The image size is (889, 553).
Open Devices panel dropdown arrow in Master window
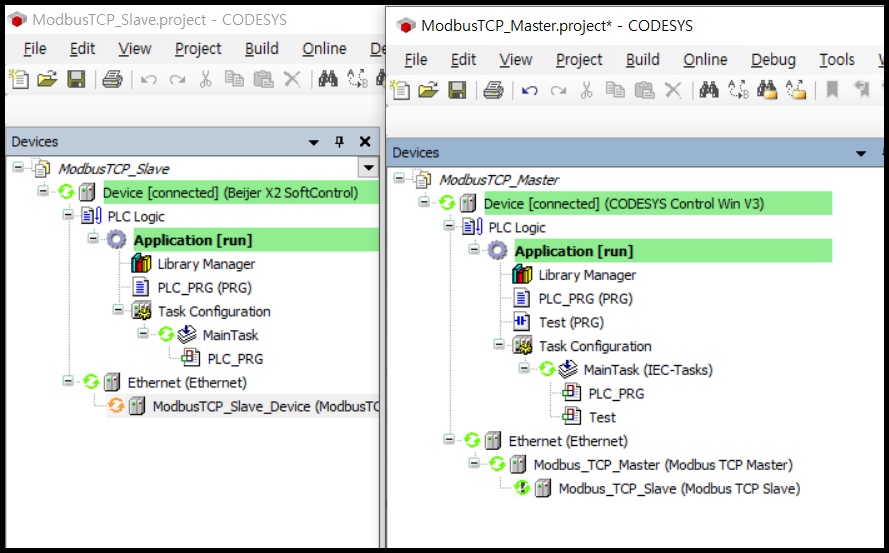(861, 154)
